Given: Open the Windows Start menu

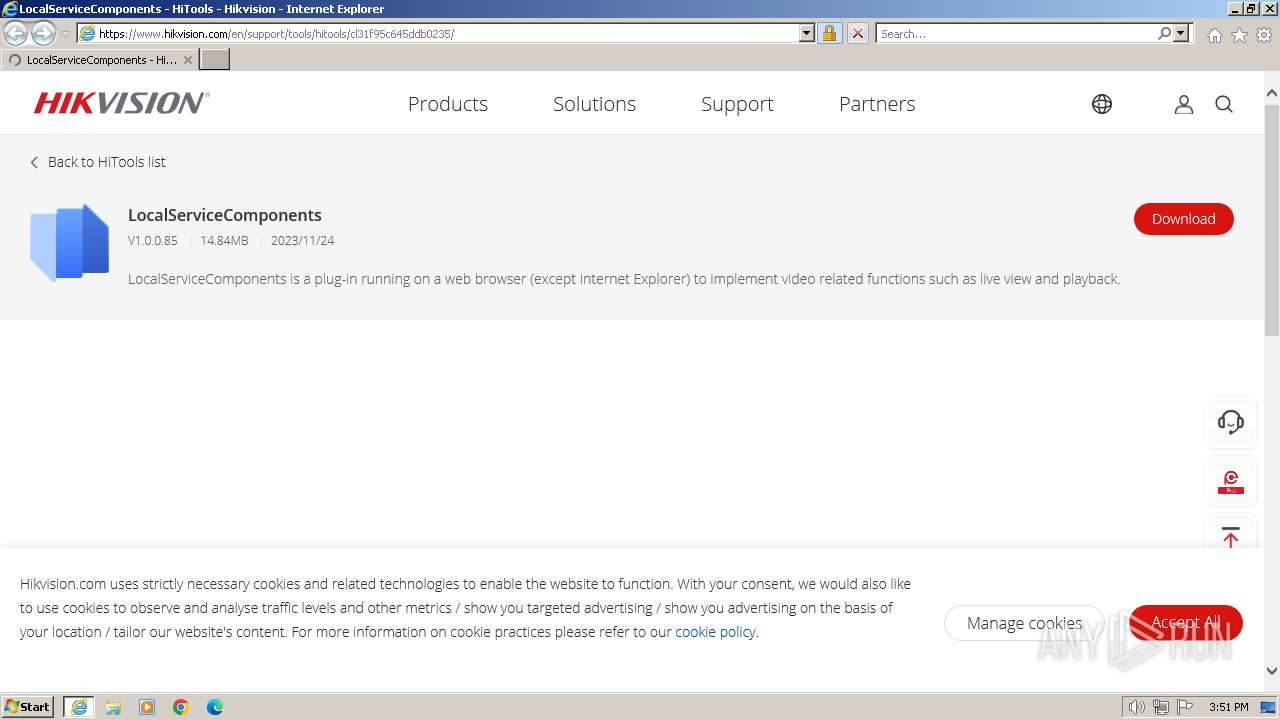Looking at the screenshot, I should coord(28,707).
